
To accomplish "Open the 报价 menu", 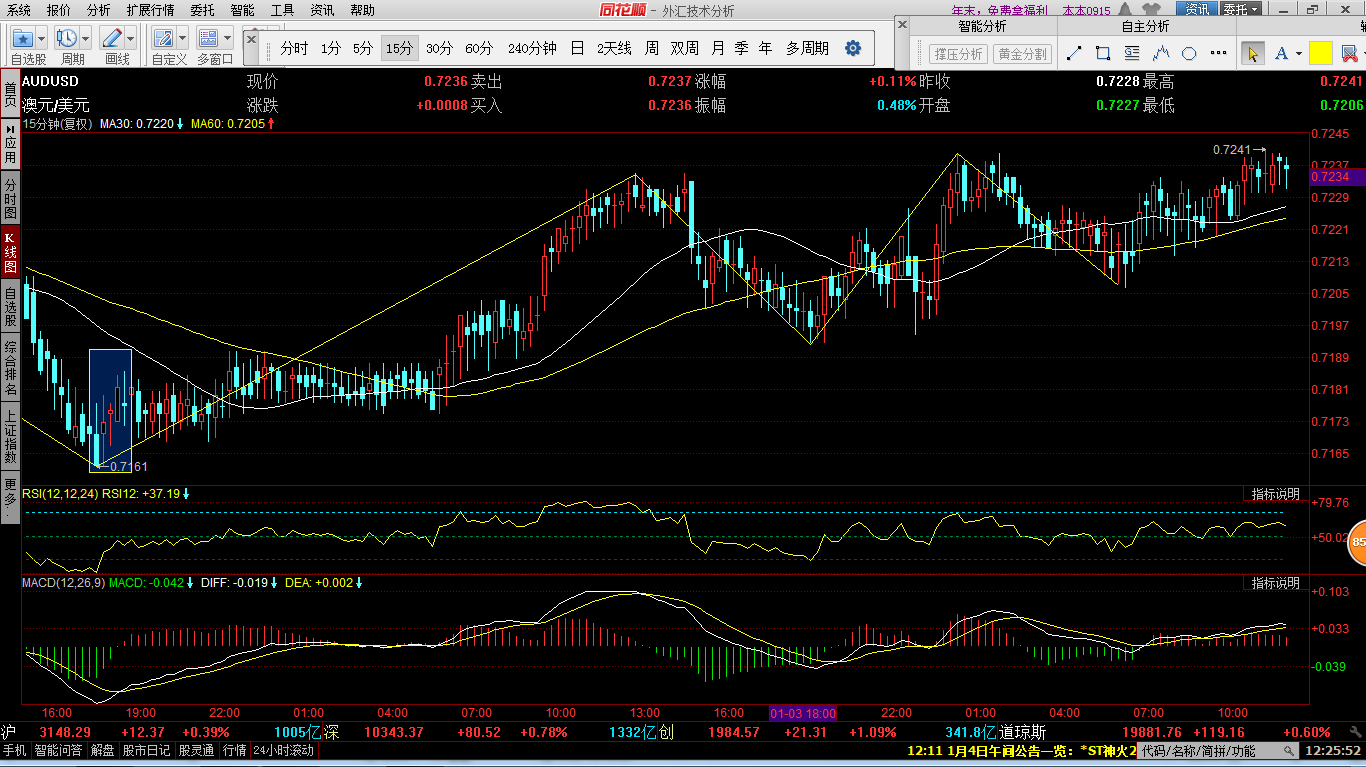I will click(x=59, y=10).
